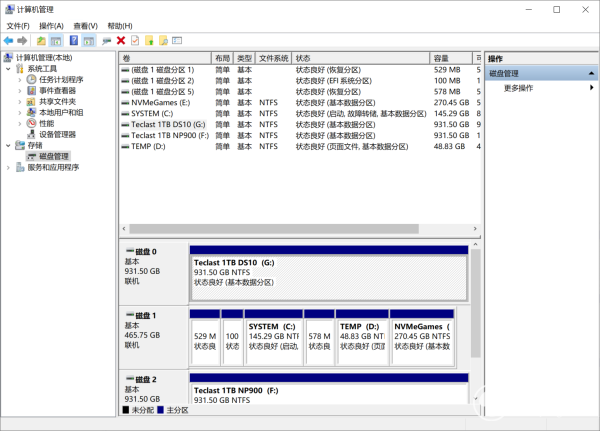Select the TEMP (D:) partition block
Screen dimensions: 600x431
362,337
